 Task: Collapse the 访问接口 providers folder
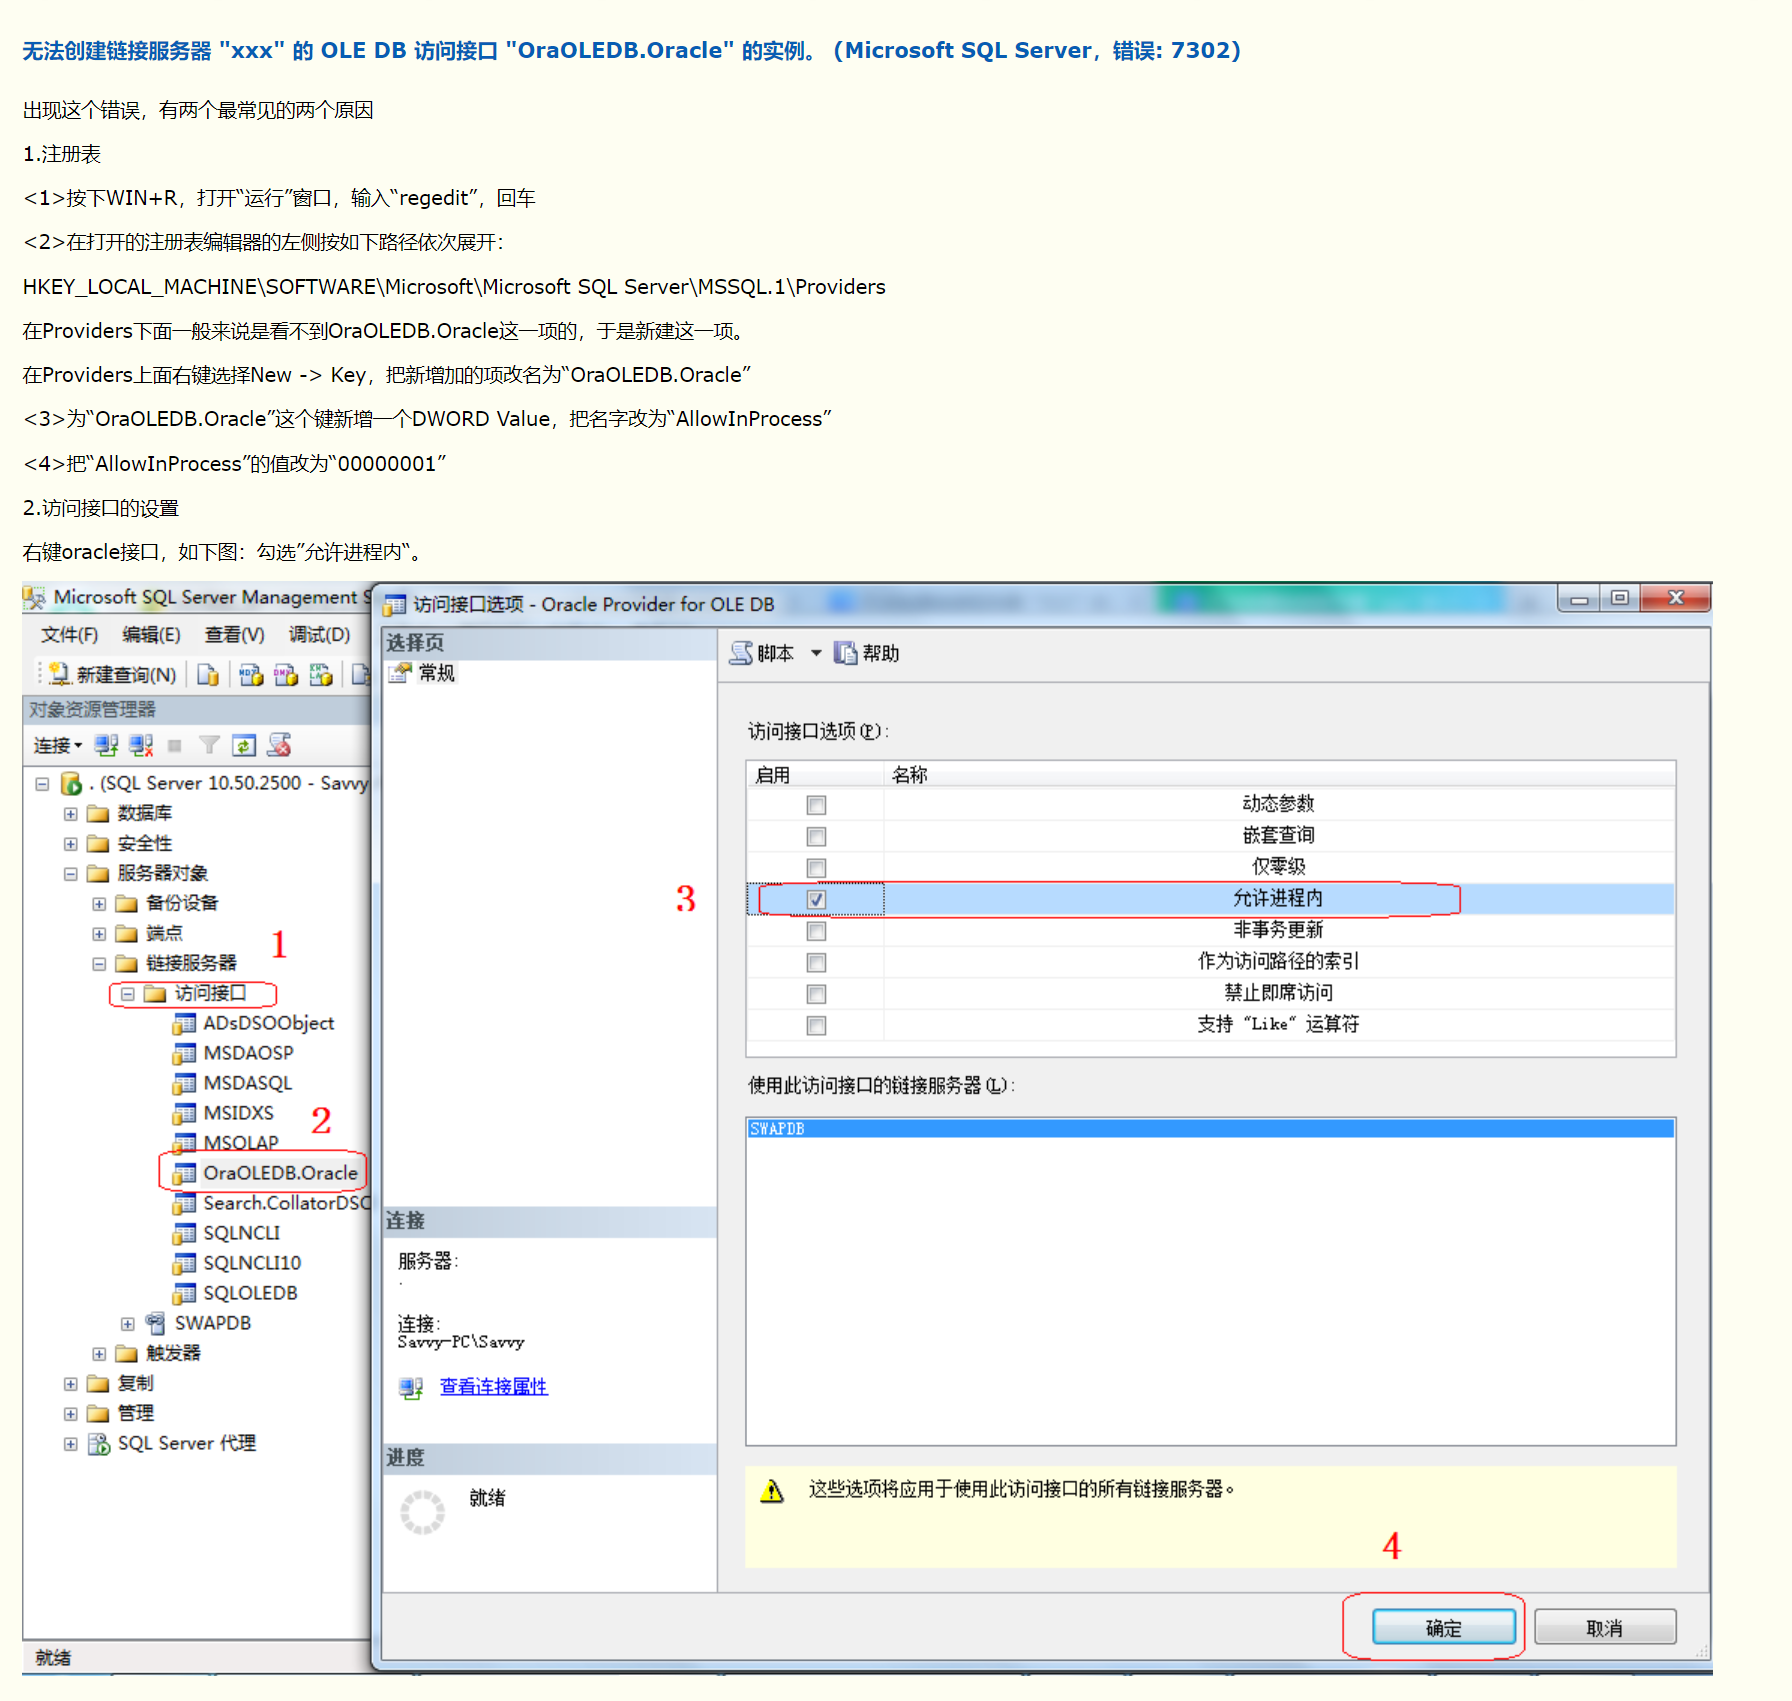pos(127,994)
